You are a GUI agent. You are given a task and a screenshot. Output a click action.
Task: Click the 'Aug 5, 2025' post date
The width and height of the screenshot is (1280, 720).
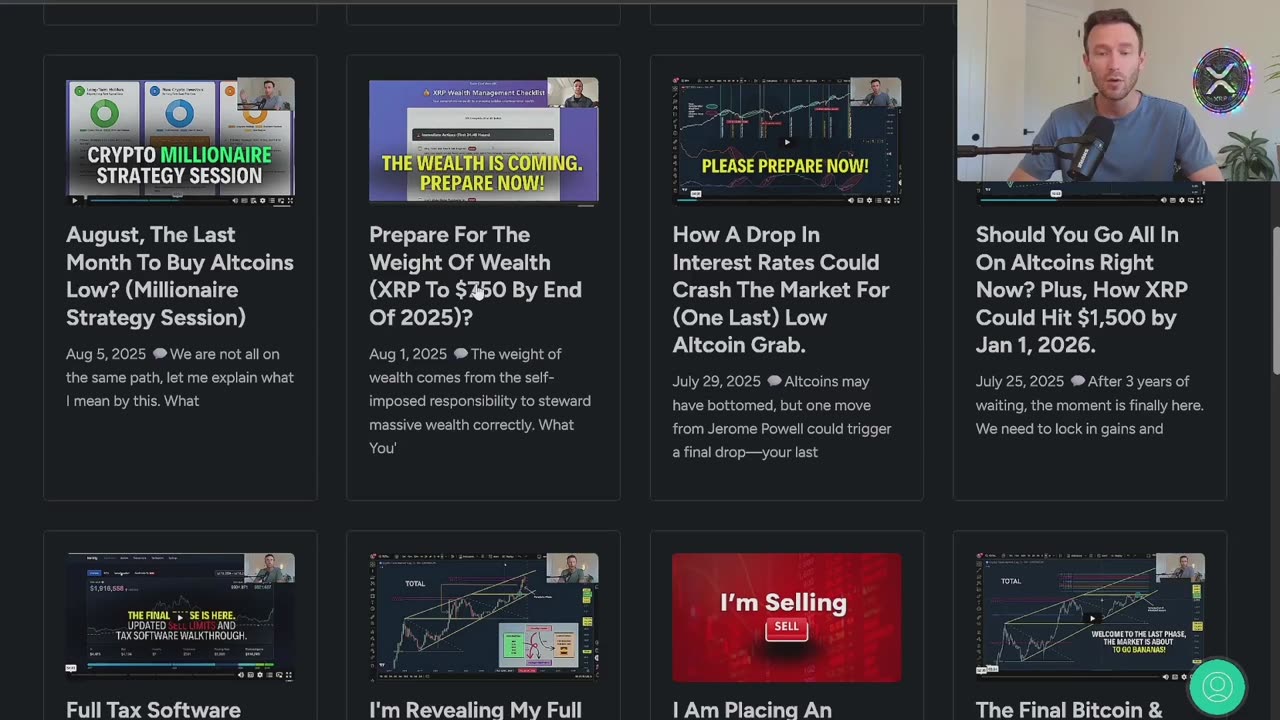pos(105,354)
